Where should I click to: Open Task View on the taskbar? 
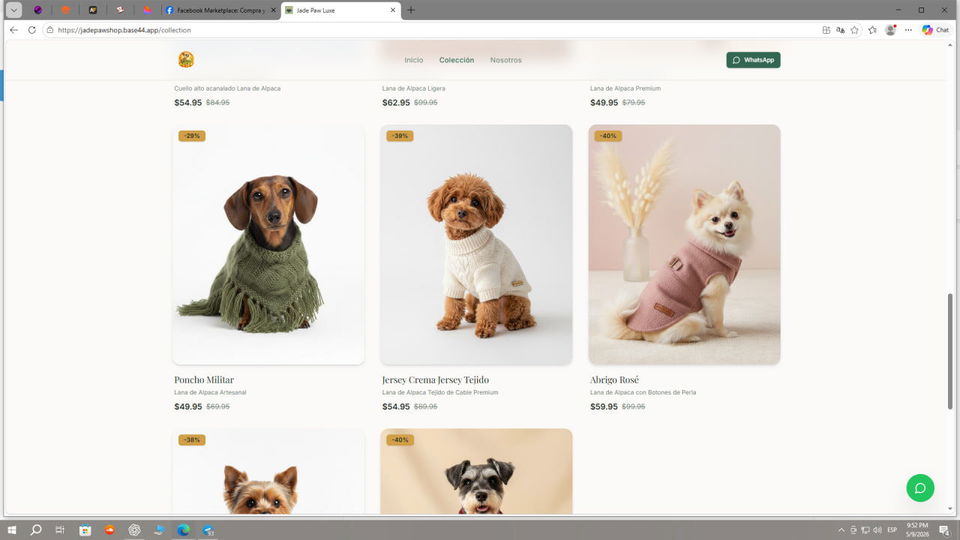coord(59,530)
